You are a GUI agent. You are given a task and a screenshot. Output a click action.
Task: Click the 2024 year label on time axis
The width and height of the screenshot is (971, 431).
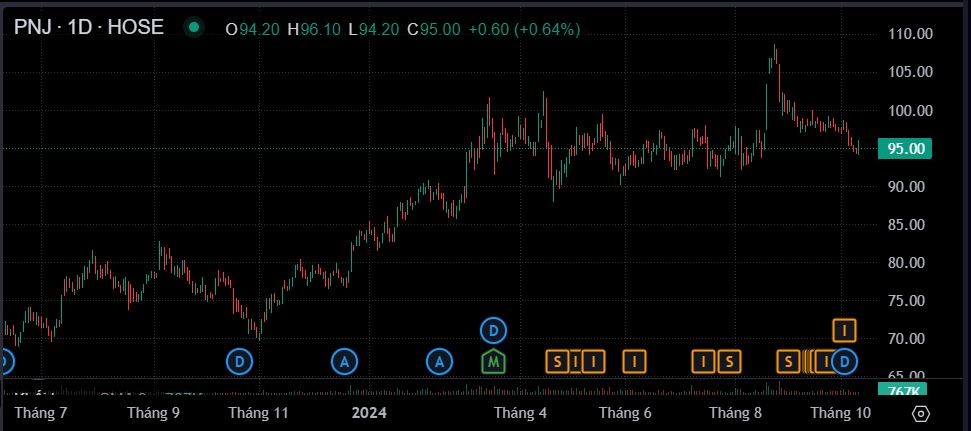tap(370, 412)
